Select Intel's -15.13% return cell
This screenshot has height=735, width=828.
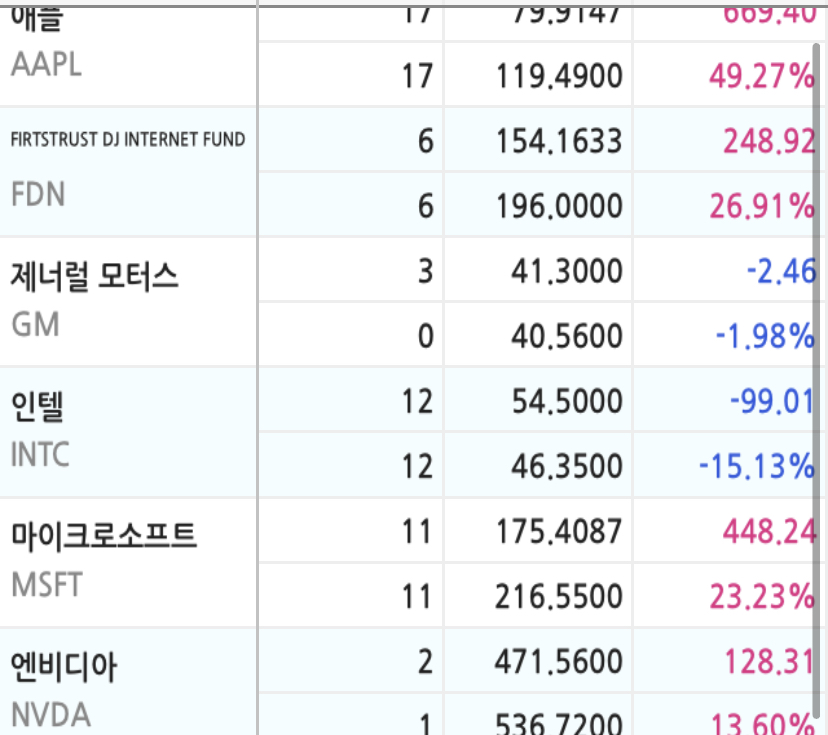point(755,466)
